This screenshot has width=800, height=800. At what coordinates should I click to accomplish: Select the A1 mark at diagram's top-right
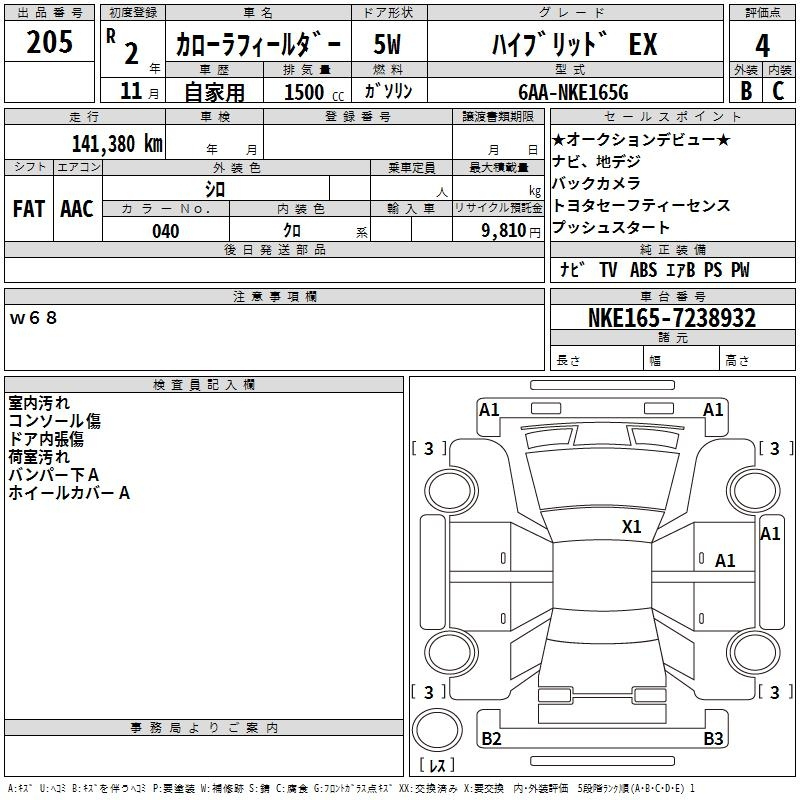tap(713, 409)
